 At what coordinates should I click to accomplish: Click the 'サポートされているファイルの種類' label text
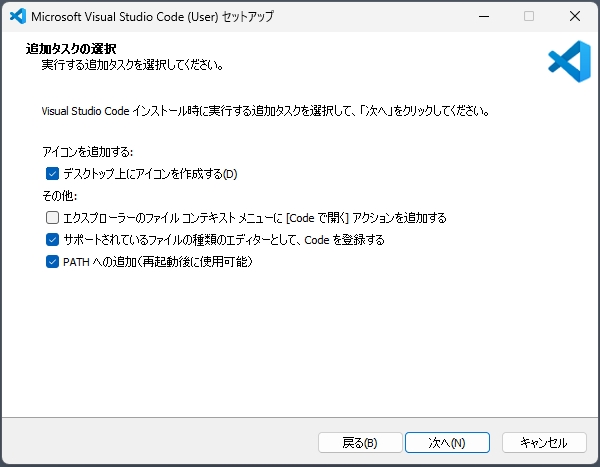[x=224, y=240]
